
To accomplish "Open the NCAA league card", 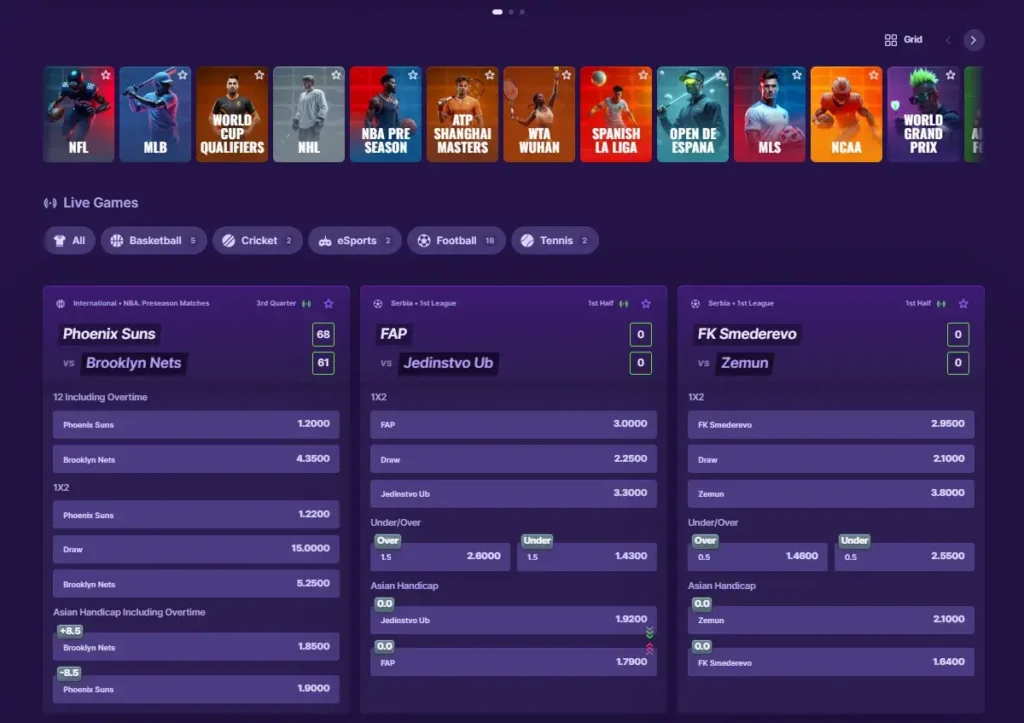I will [x=846, y=114].
